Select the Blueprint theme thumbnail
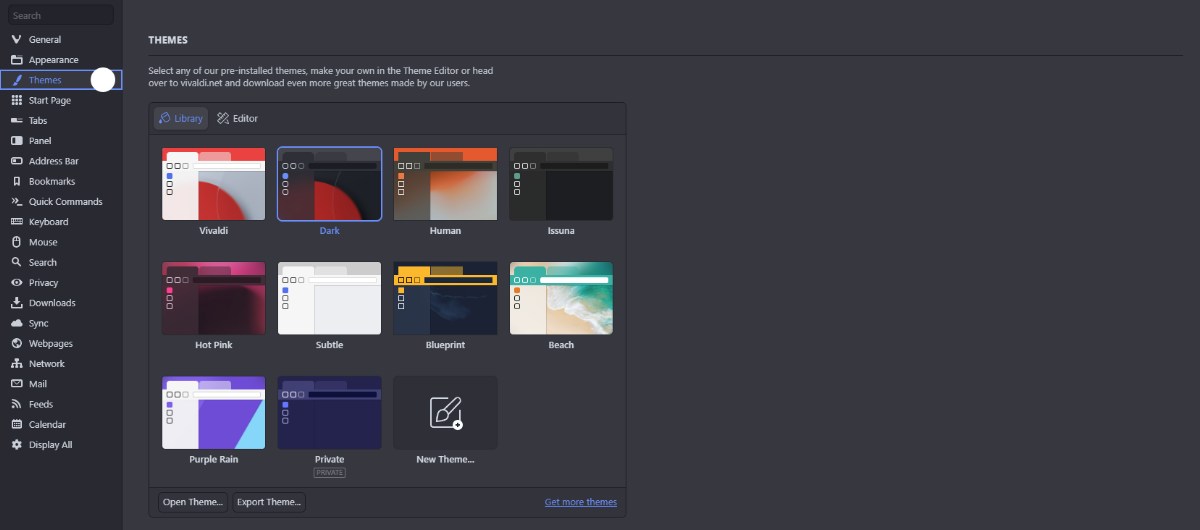 click(445, 298)
